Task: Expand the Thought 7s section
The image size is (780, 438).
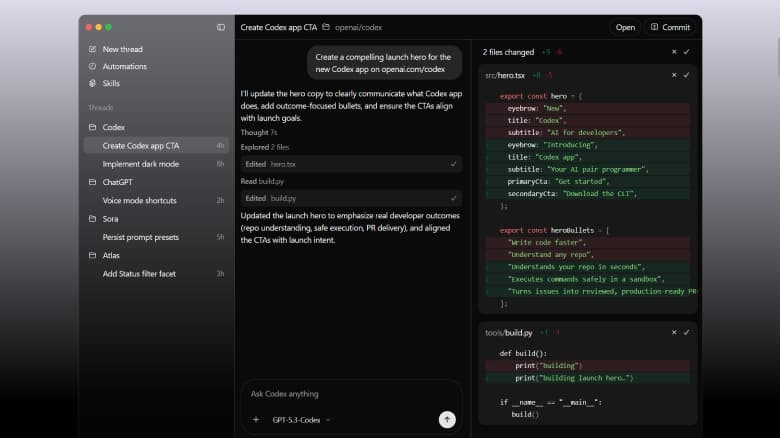Action: point(259,132)
